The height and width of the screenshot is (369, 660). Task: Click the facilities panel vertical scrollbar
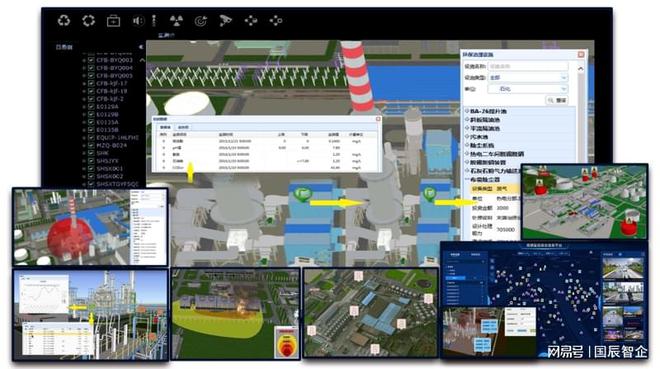581,114
